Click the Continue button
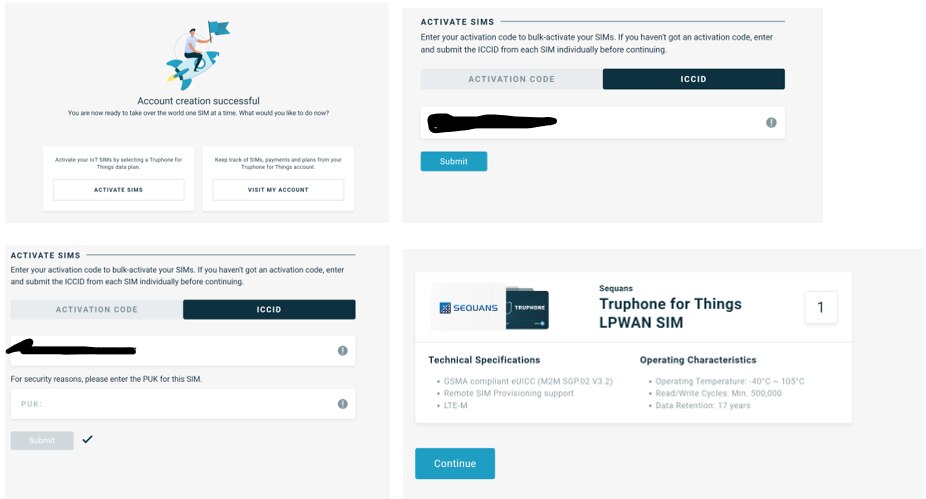Viewport: 926px width, 499px height. (455, 464)
